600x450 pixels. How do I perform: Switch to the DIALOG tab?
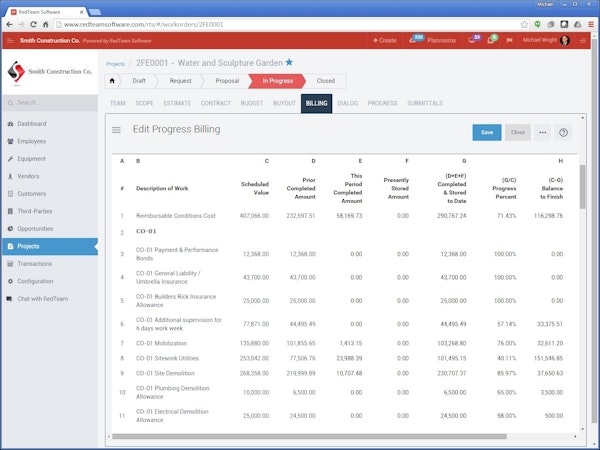point(347,103)
